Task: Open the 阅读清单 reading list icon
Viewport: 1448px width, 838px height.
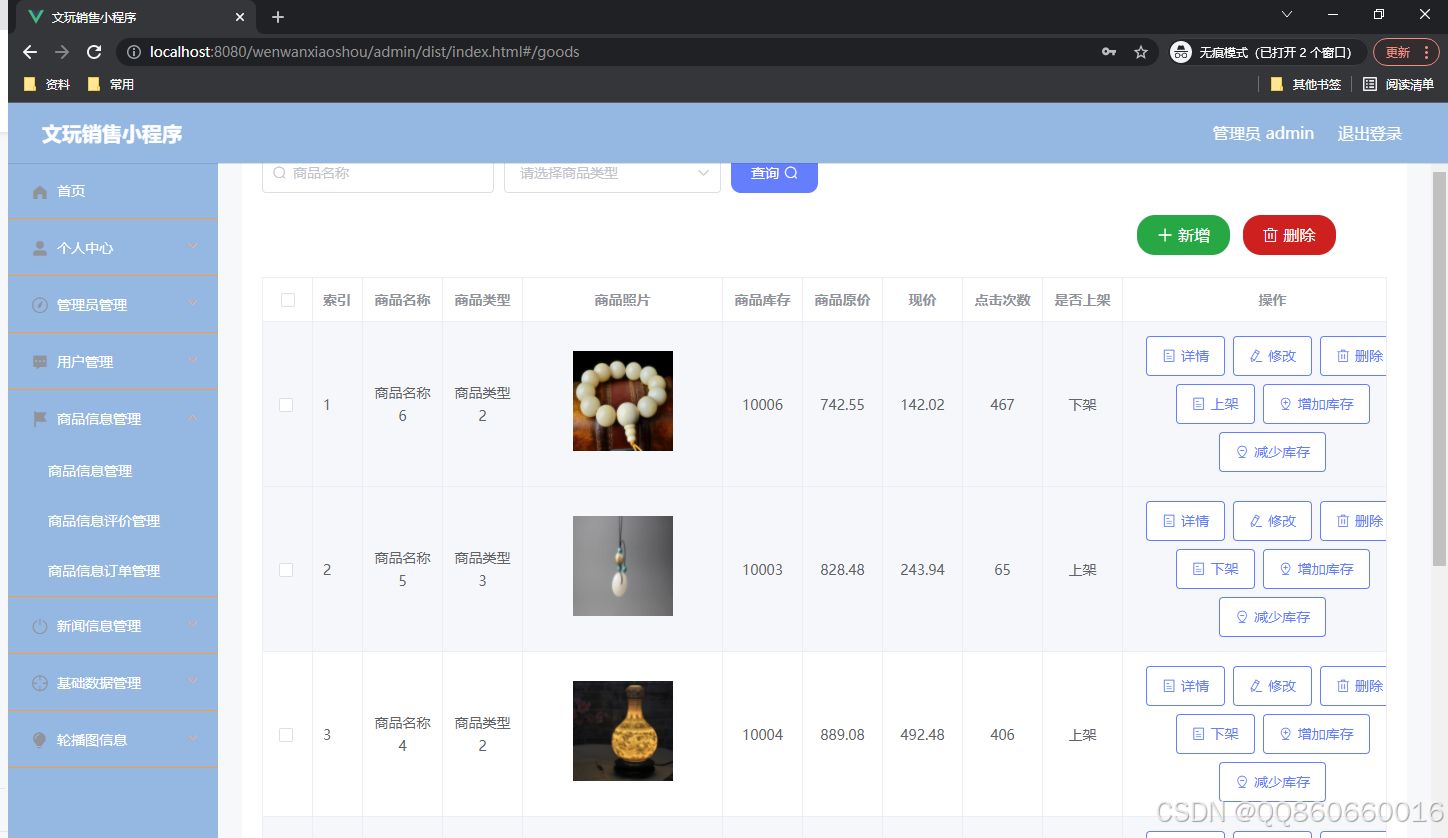Action: tap(1370, 84)
